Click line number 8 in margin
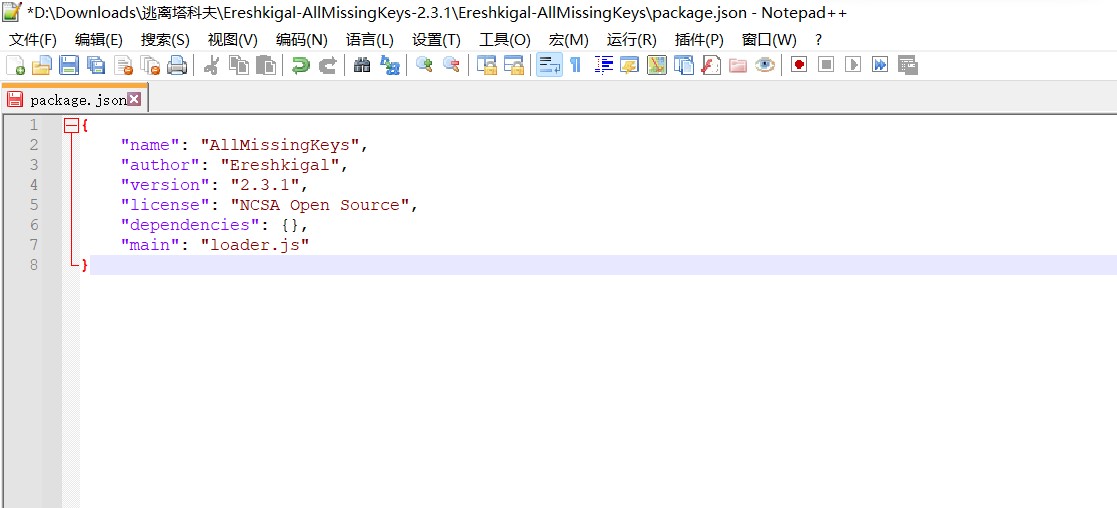 pyautogui.click(x=33, y=265)
